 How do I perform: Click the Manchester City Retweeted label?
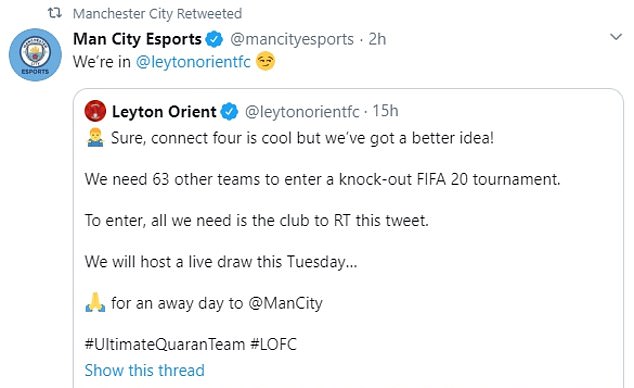coord(157,14)
